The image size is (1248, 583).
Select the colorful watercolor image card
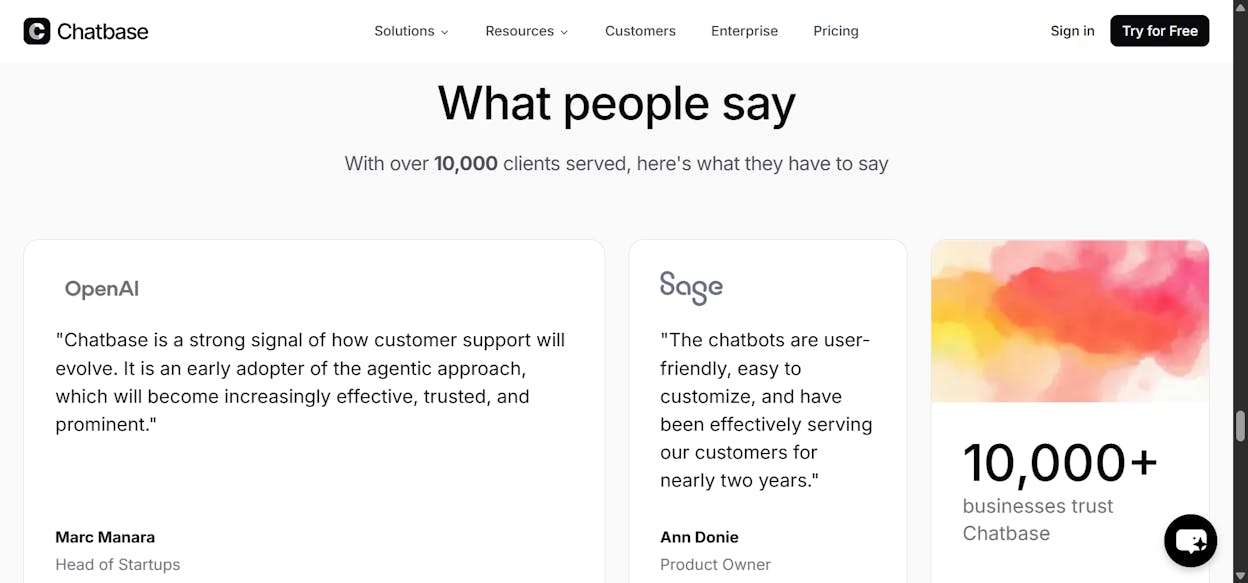tap(1070, 321)
